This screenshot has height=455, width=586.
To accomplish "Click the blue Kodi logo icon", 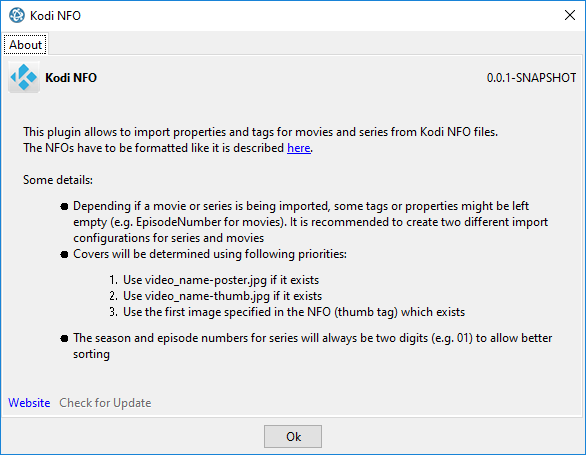I will pyautogui.click(x=24, y=77).
